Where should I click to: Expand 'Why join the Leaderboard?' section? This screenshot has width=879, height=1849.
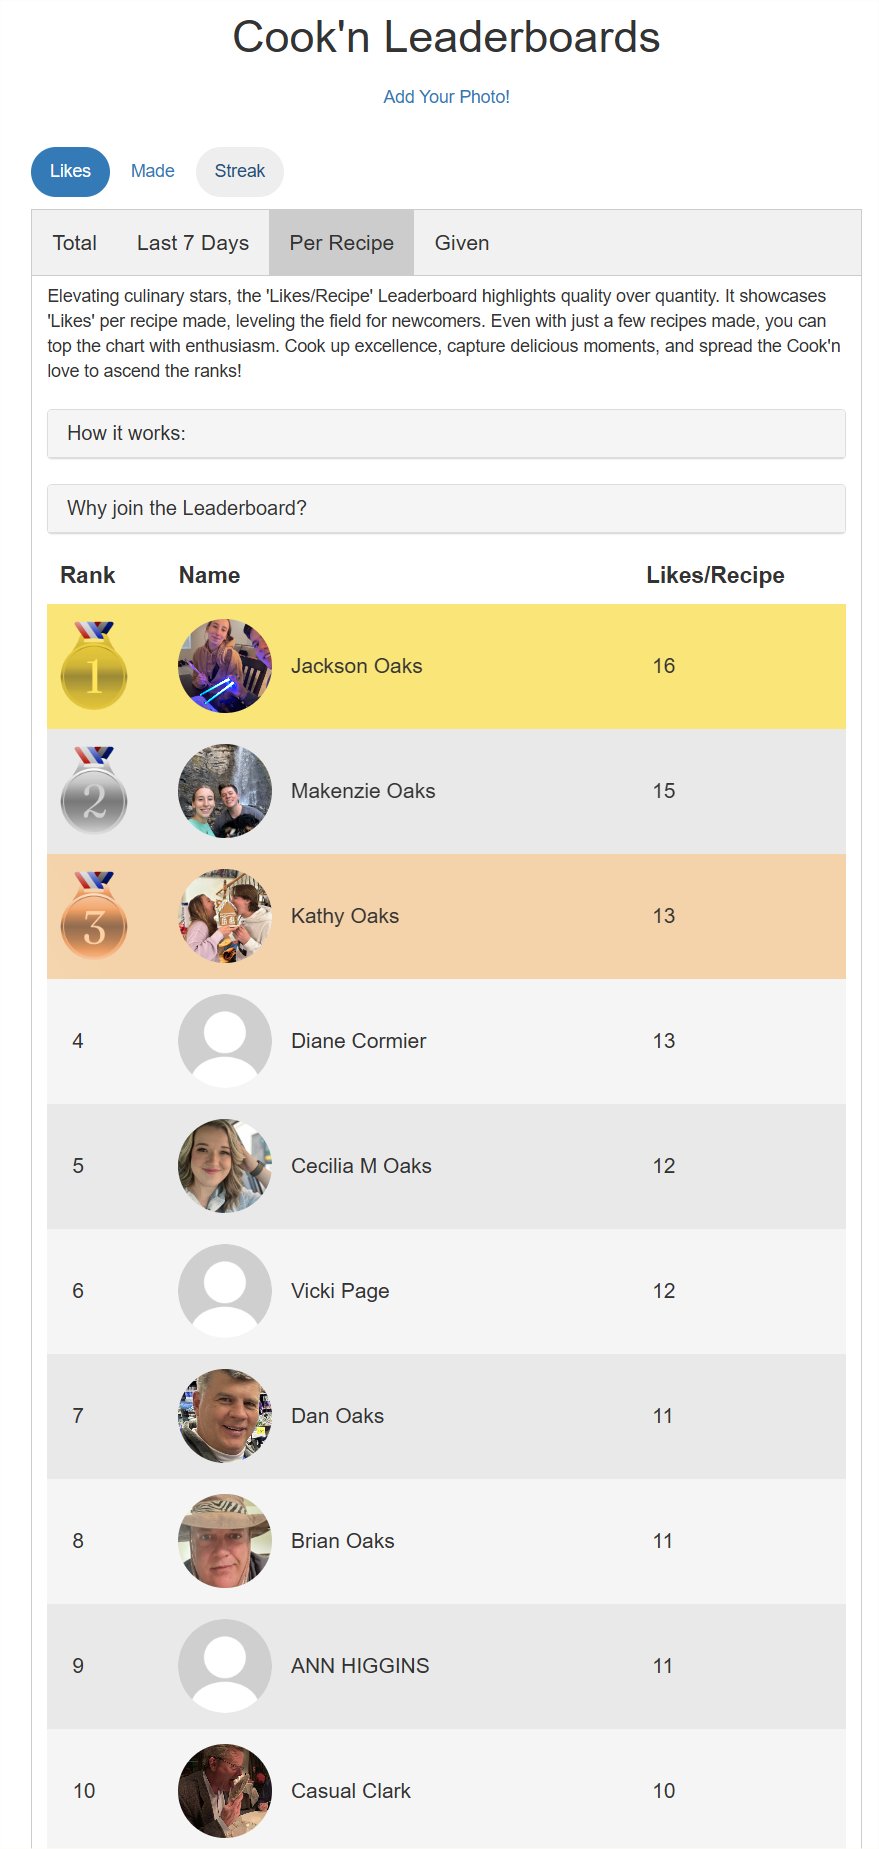click(446, 509)
